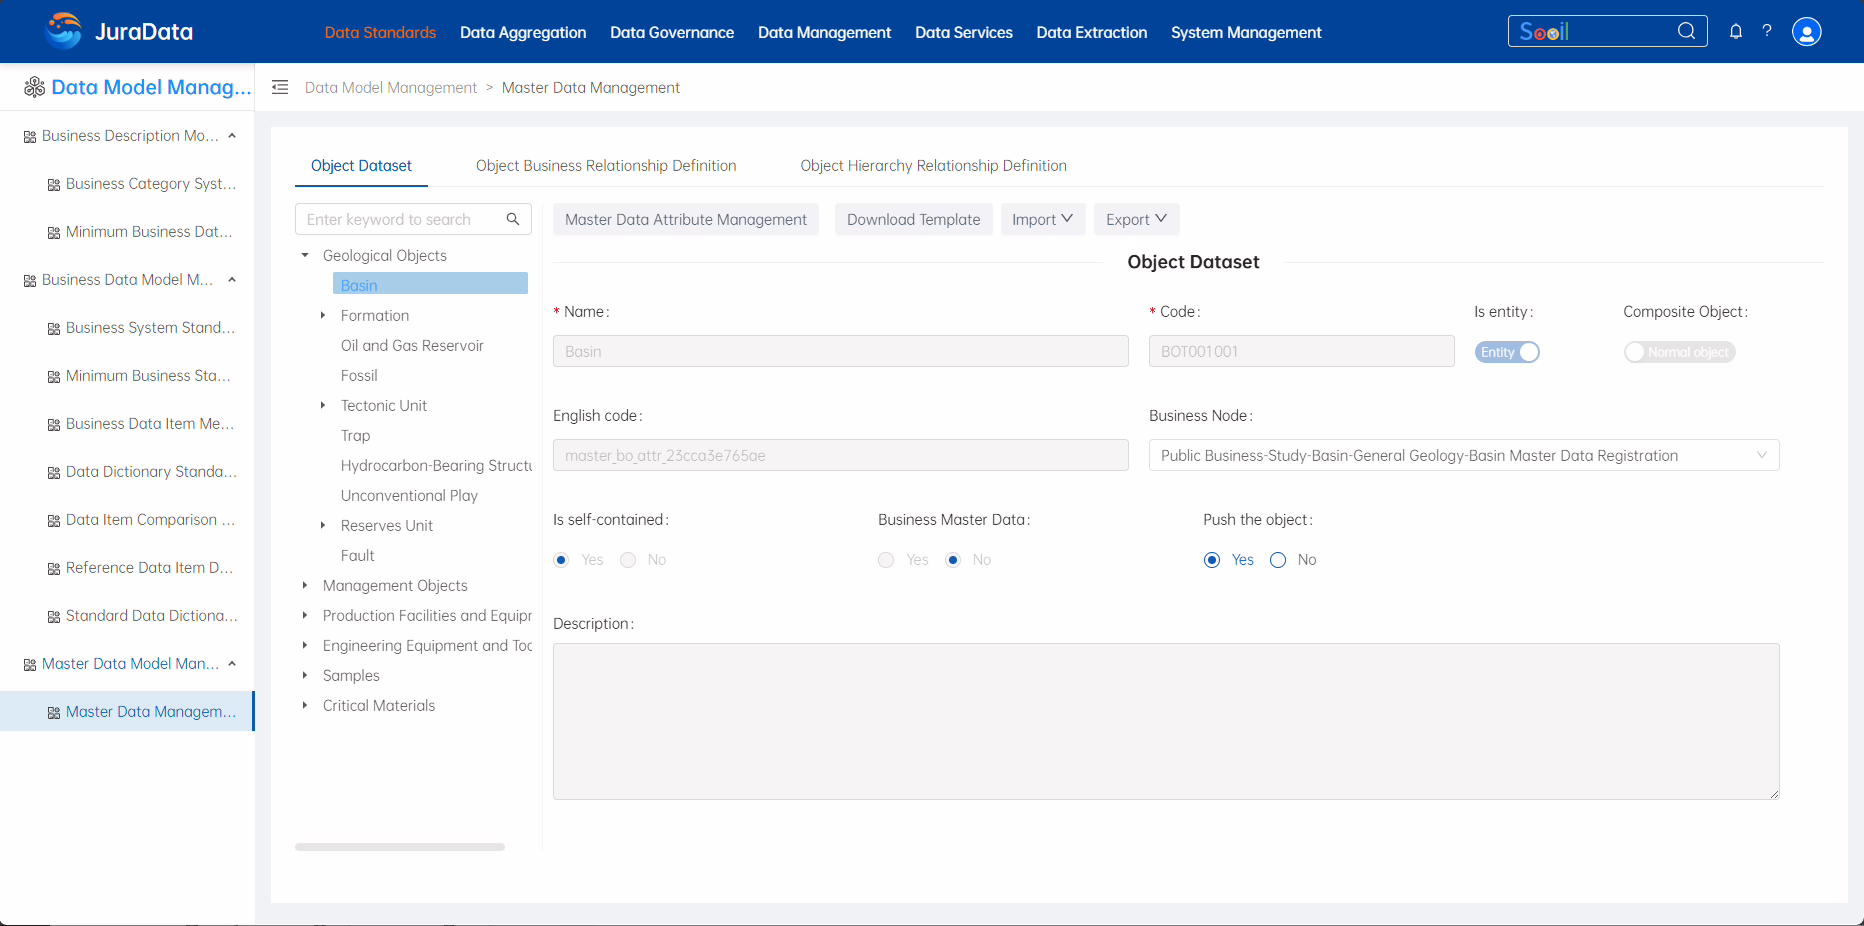Screen dimensions: 1864x926
Task: Open the Import dropdown menu
Action: 1042,220
